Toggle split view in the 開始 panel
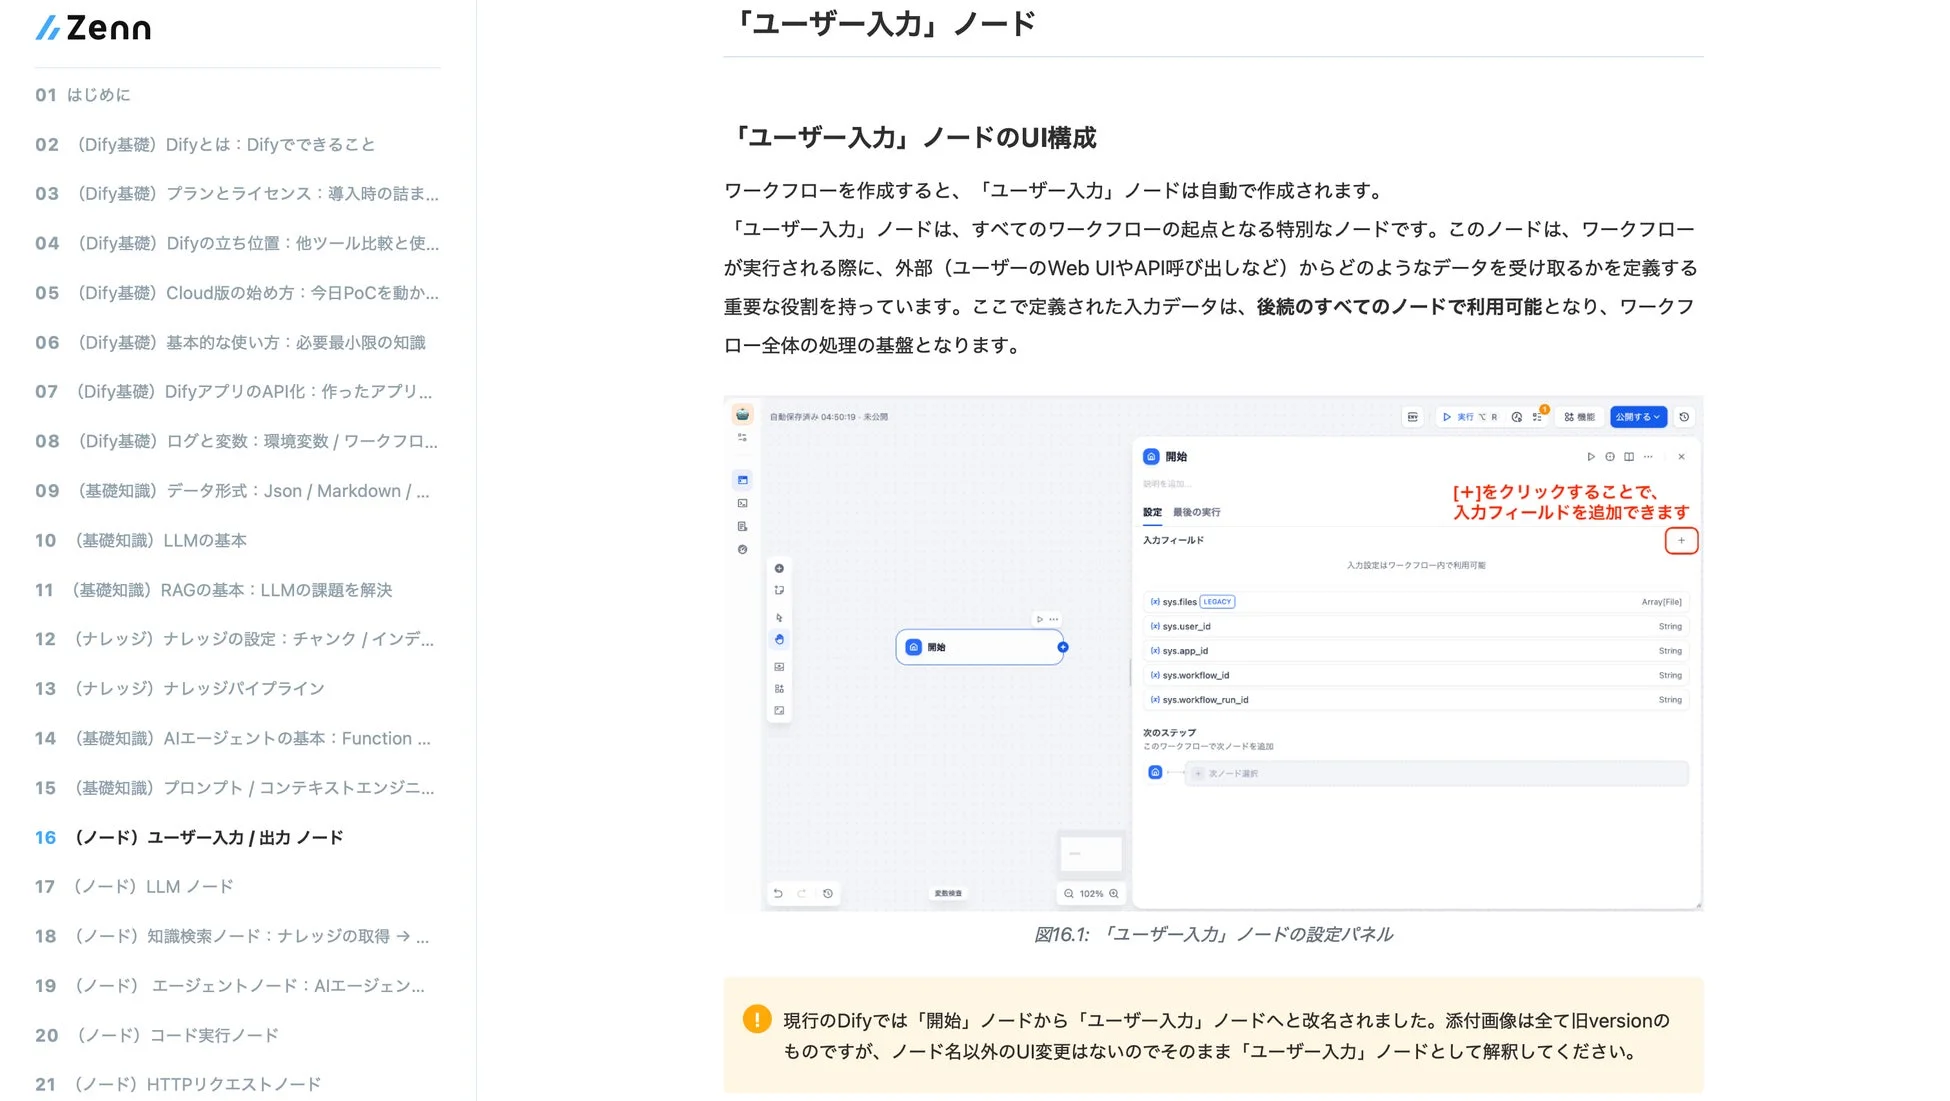 pyautogui.click(x=1630, y=457)
